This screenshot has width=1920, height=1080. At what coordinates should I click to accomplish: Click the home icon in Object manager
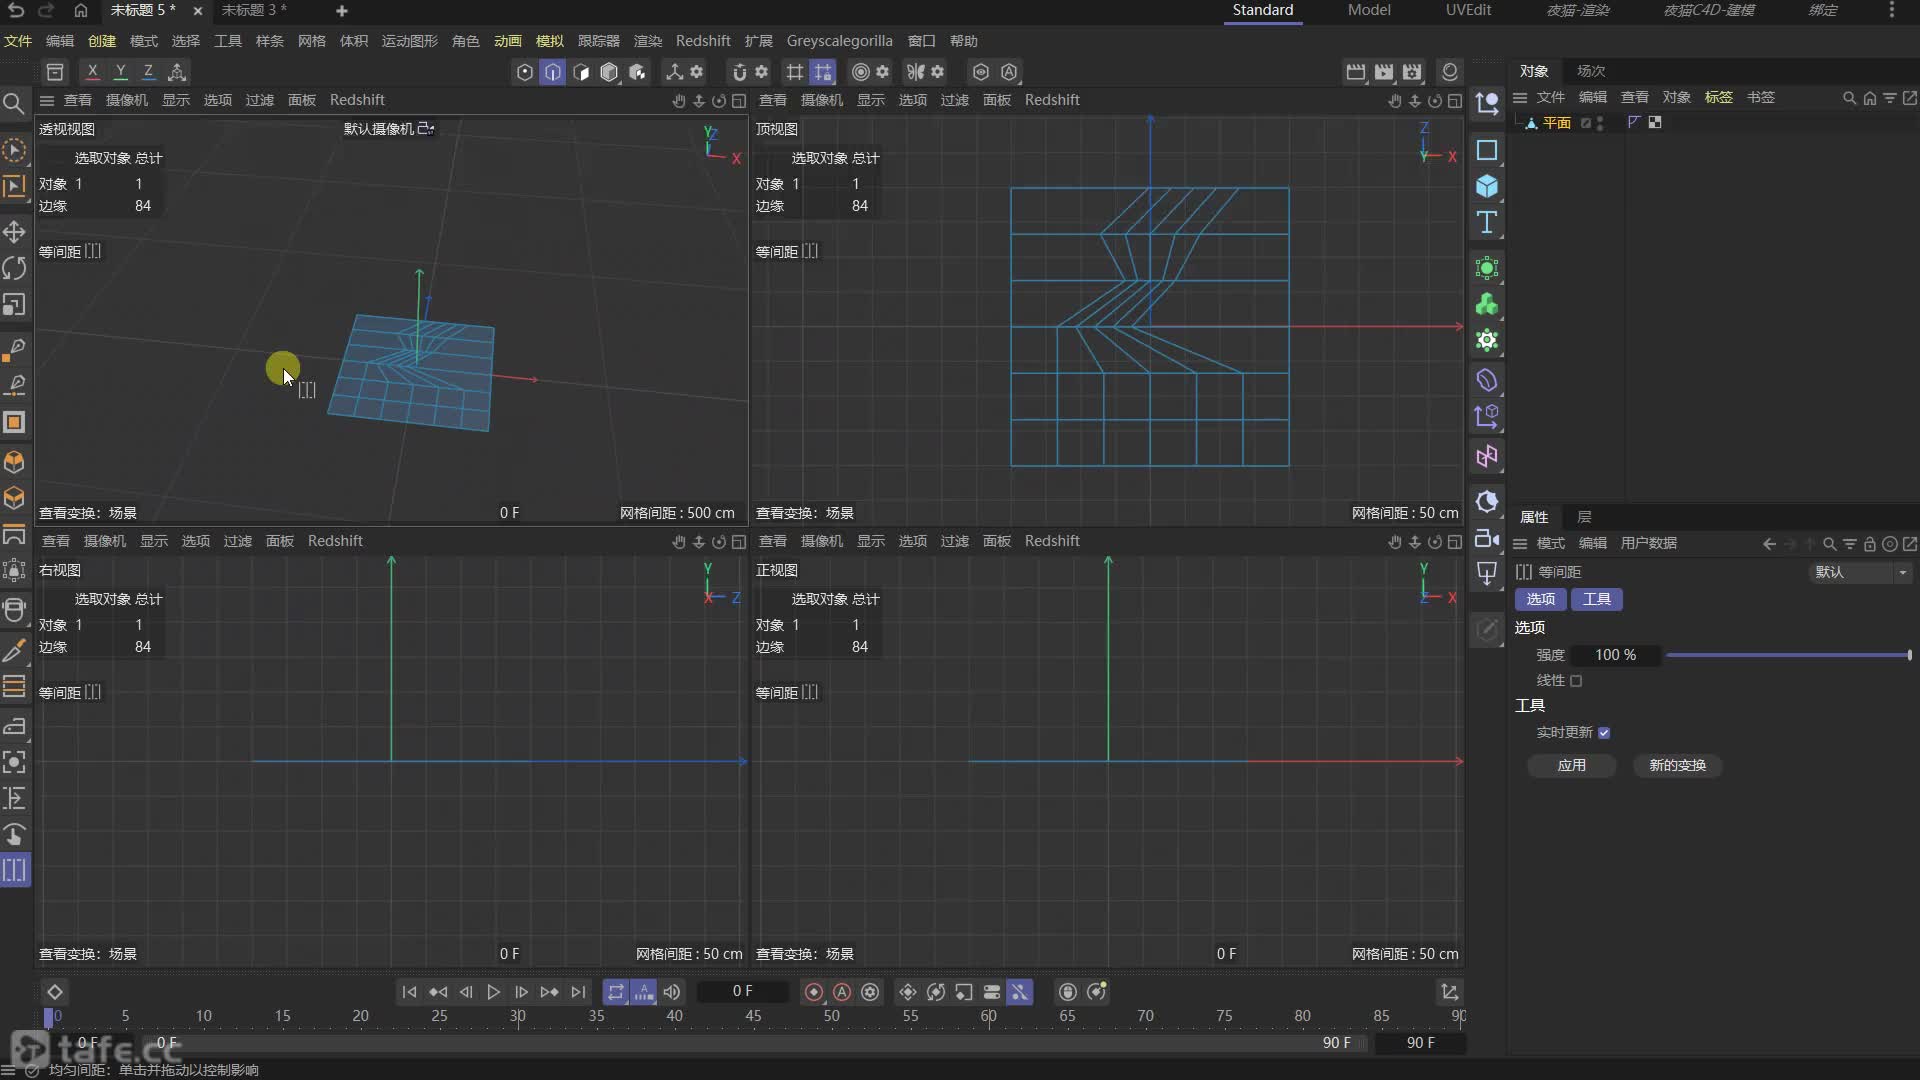(1870, 98)
